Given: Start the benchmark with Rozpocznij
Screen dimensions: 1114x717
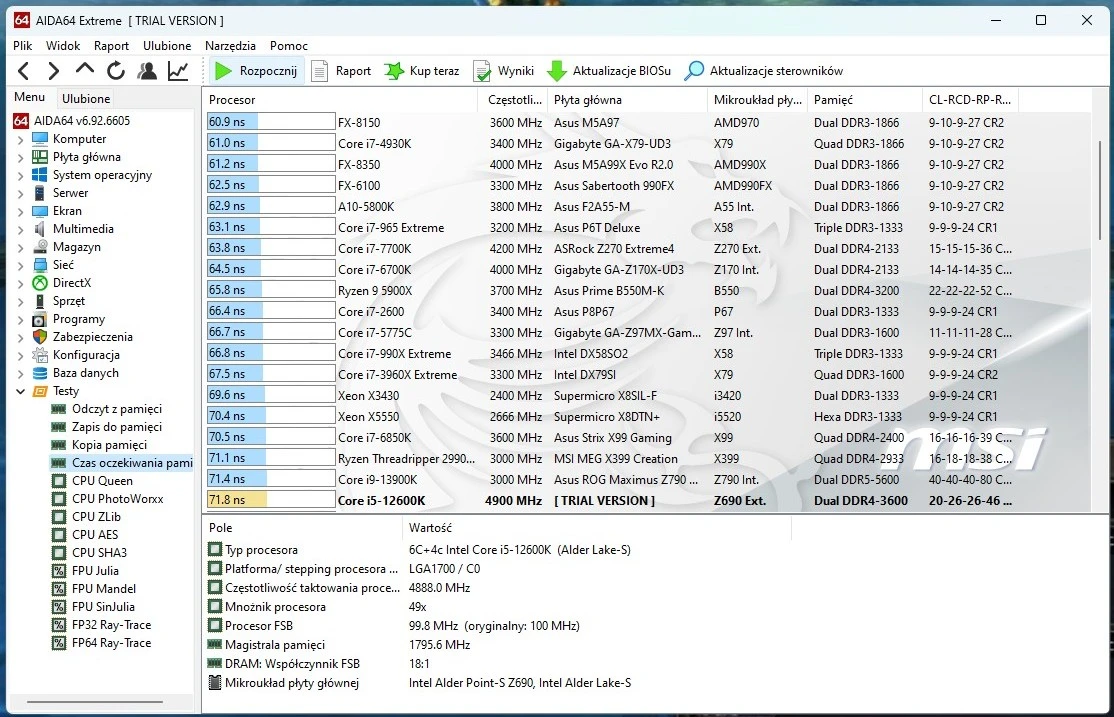Looking at the screenshot, I should click(256, 71).
